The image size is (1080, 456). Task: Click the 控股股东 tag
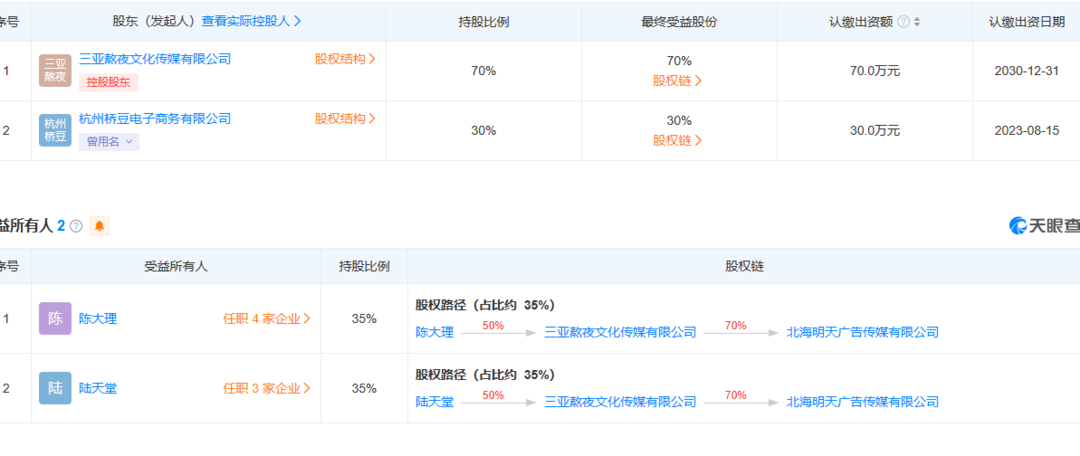click(x=108, y=82)
